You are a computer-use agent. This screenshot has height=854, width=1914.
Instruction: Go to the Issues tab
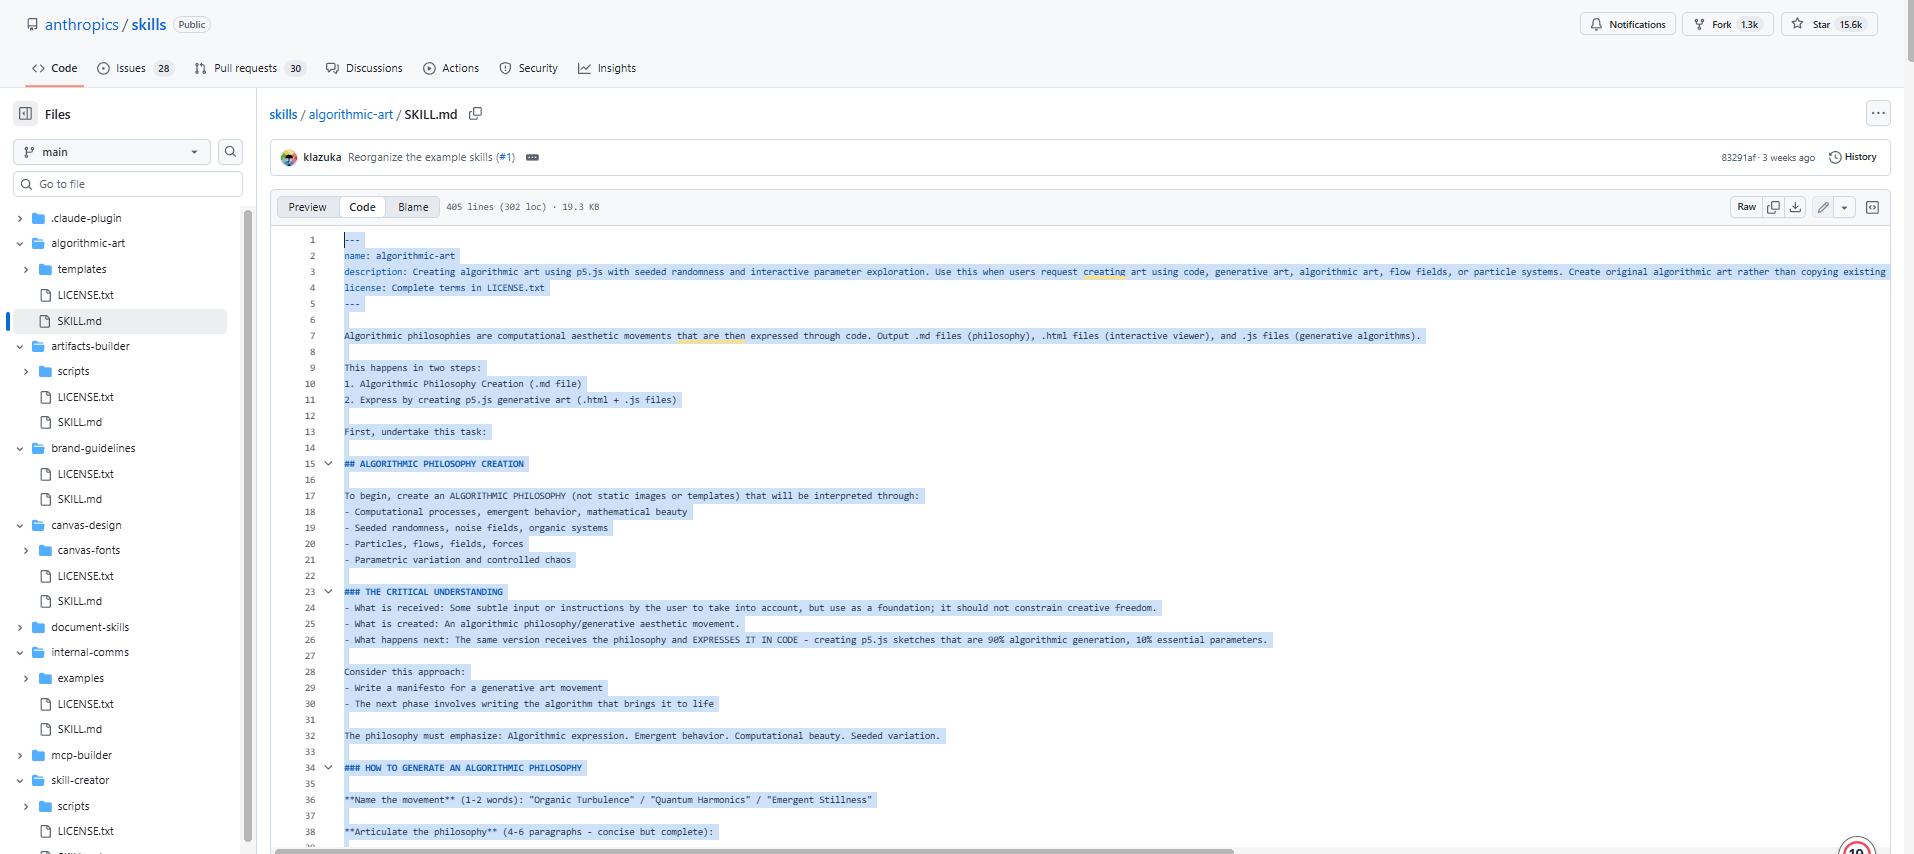tap(135, 68)
